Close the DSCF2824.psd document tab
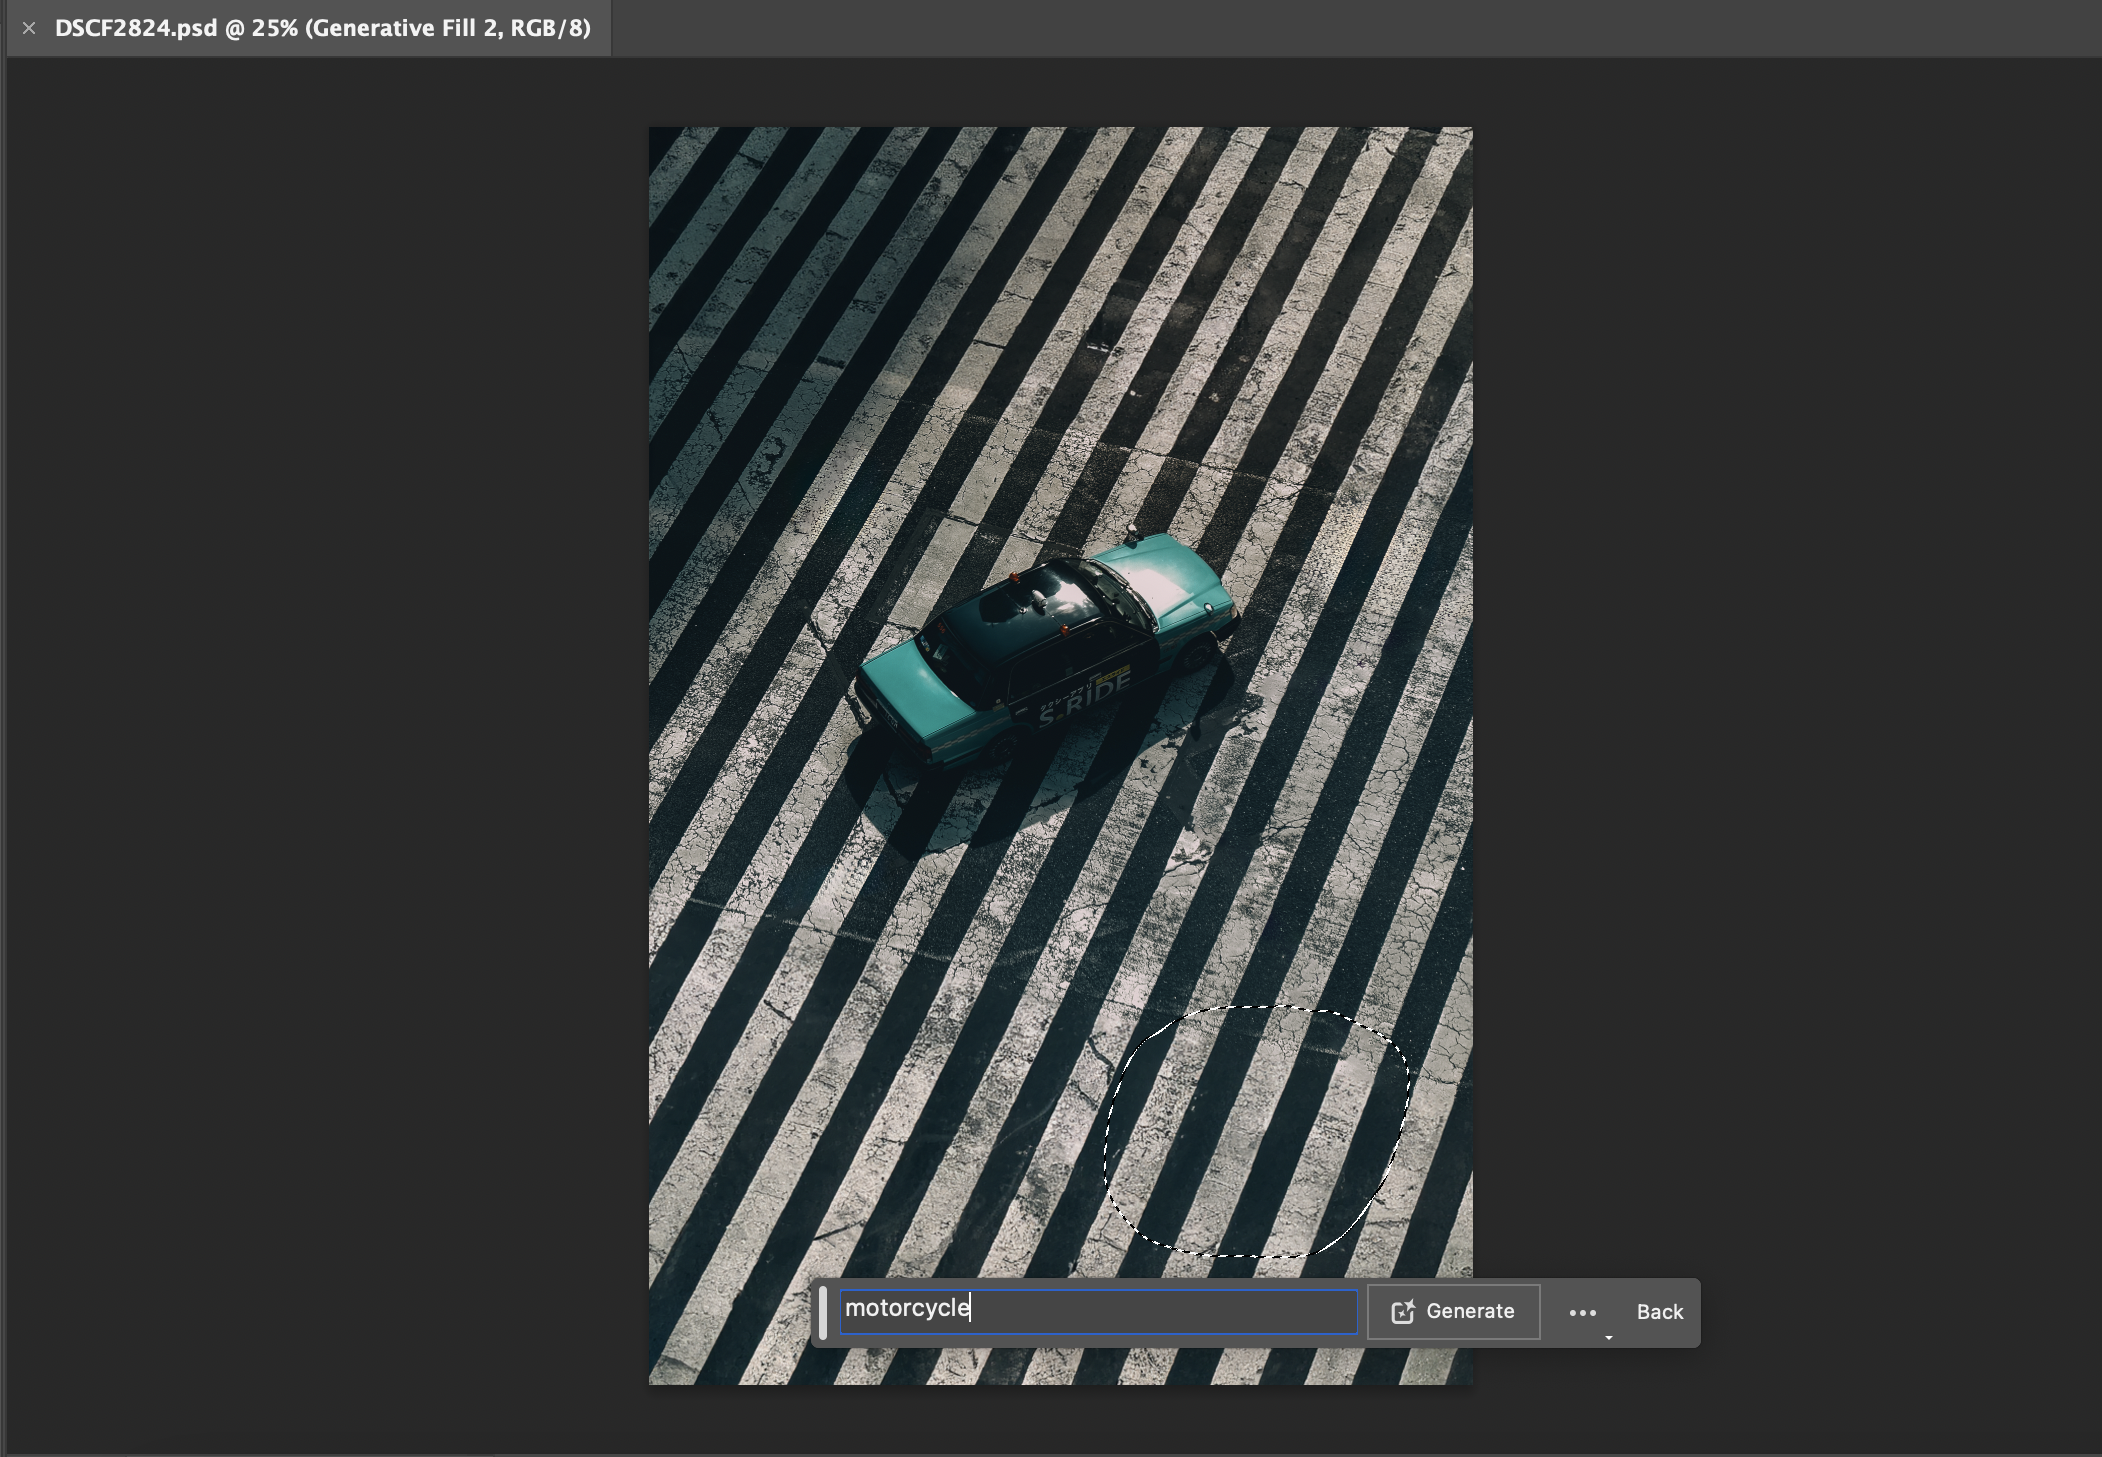Viewport: 2102px width, 1457px height. 29,28
